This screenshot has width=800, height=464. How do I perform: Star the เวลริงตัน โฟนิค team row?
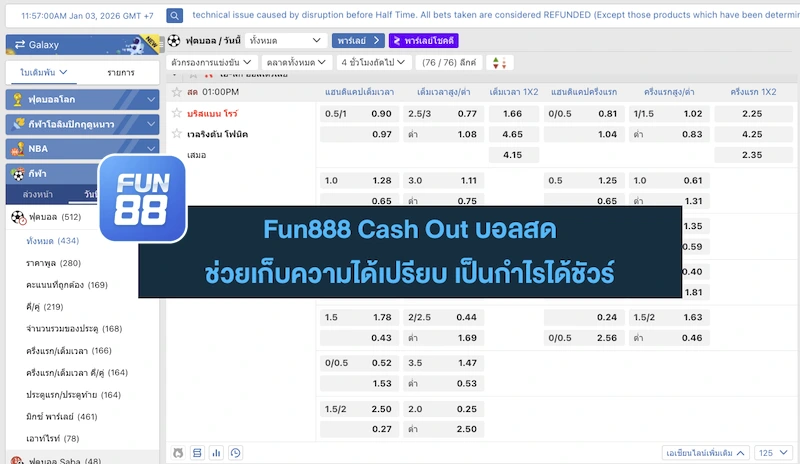pos(177,134)
